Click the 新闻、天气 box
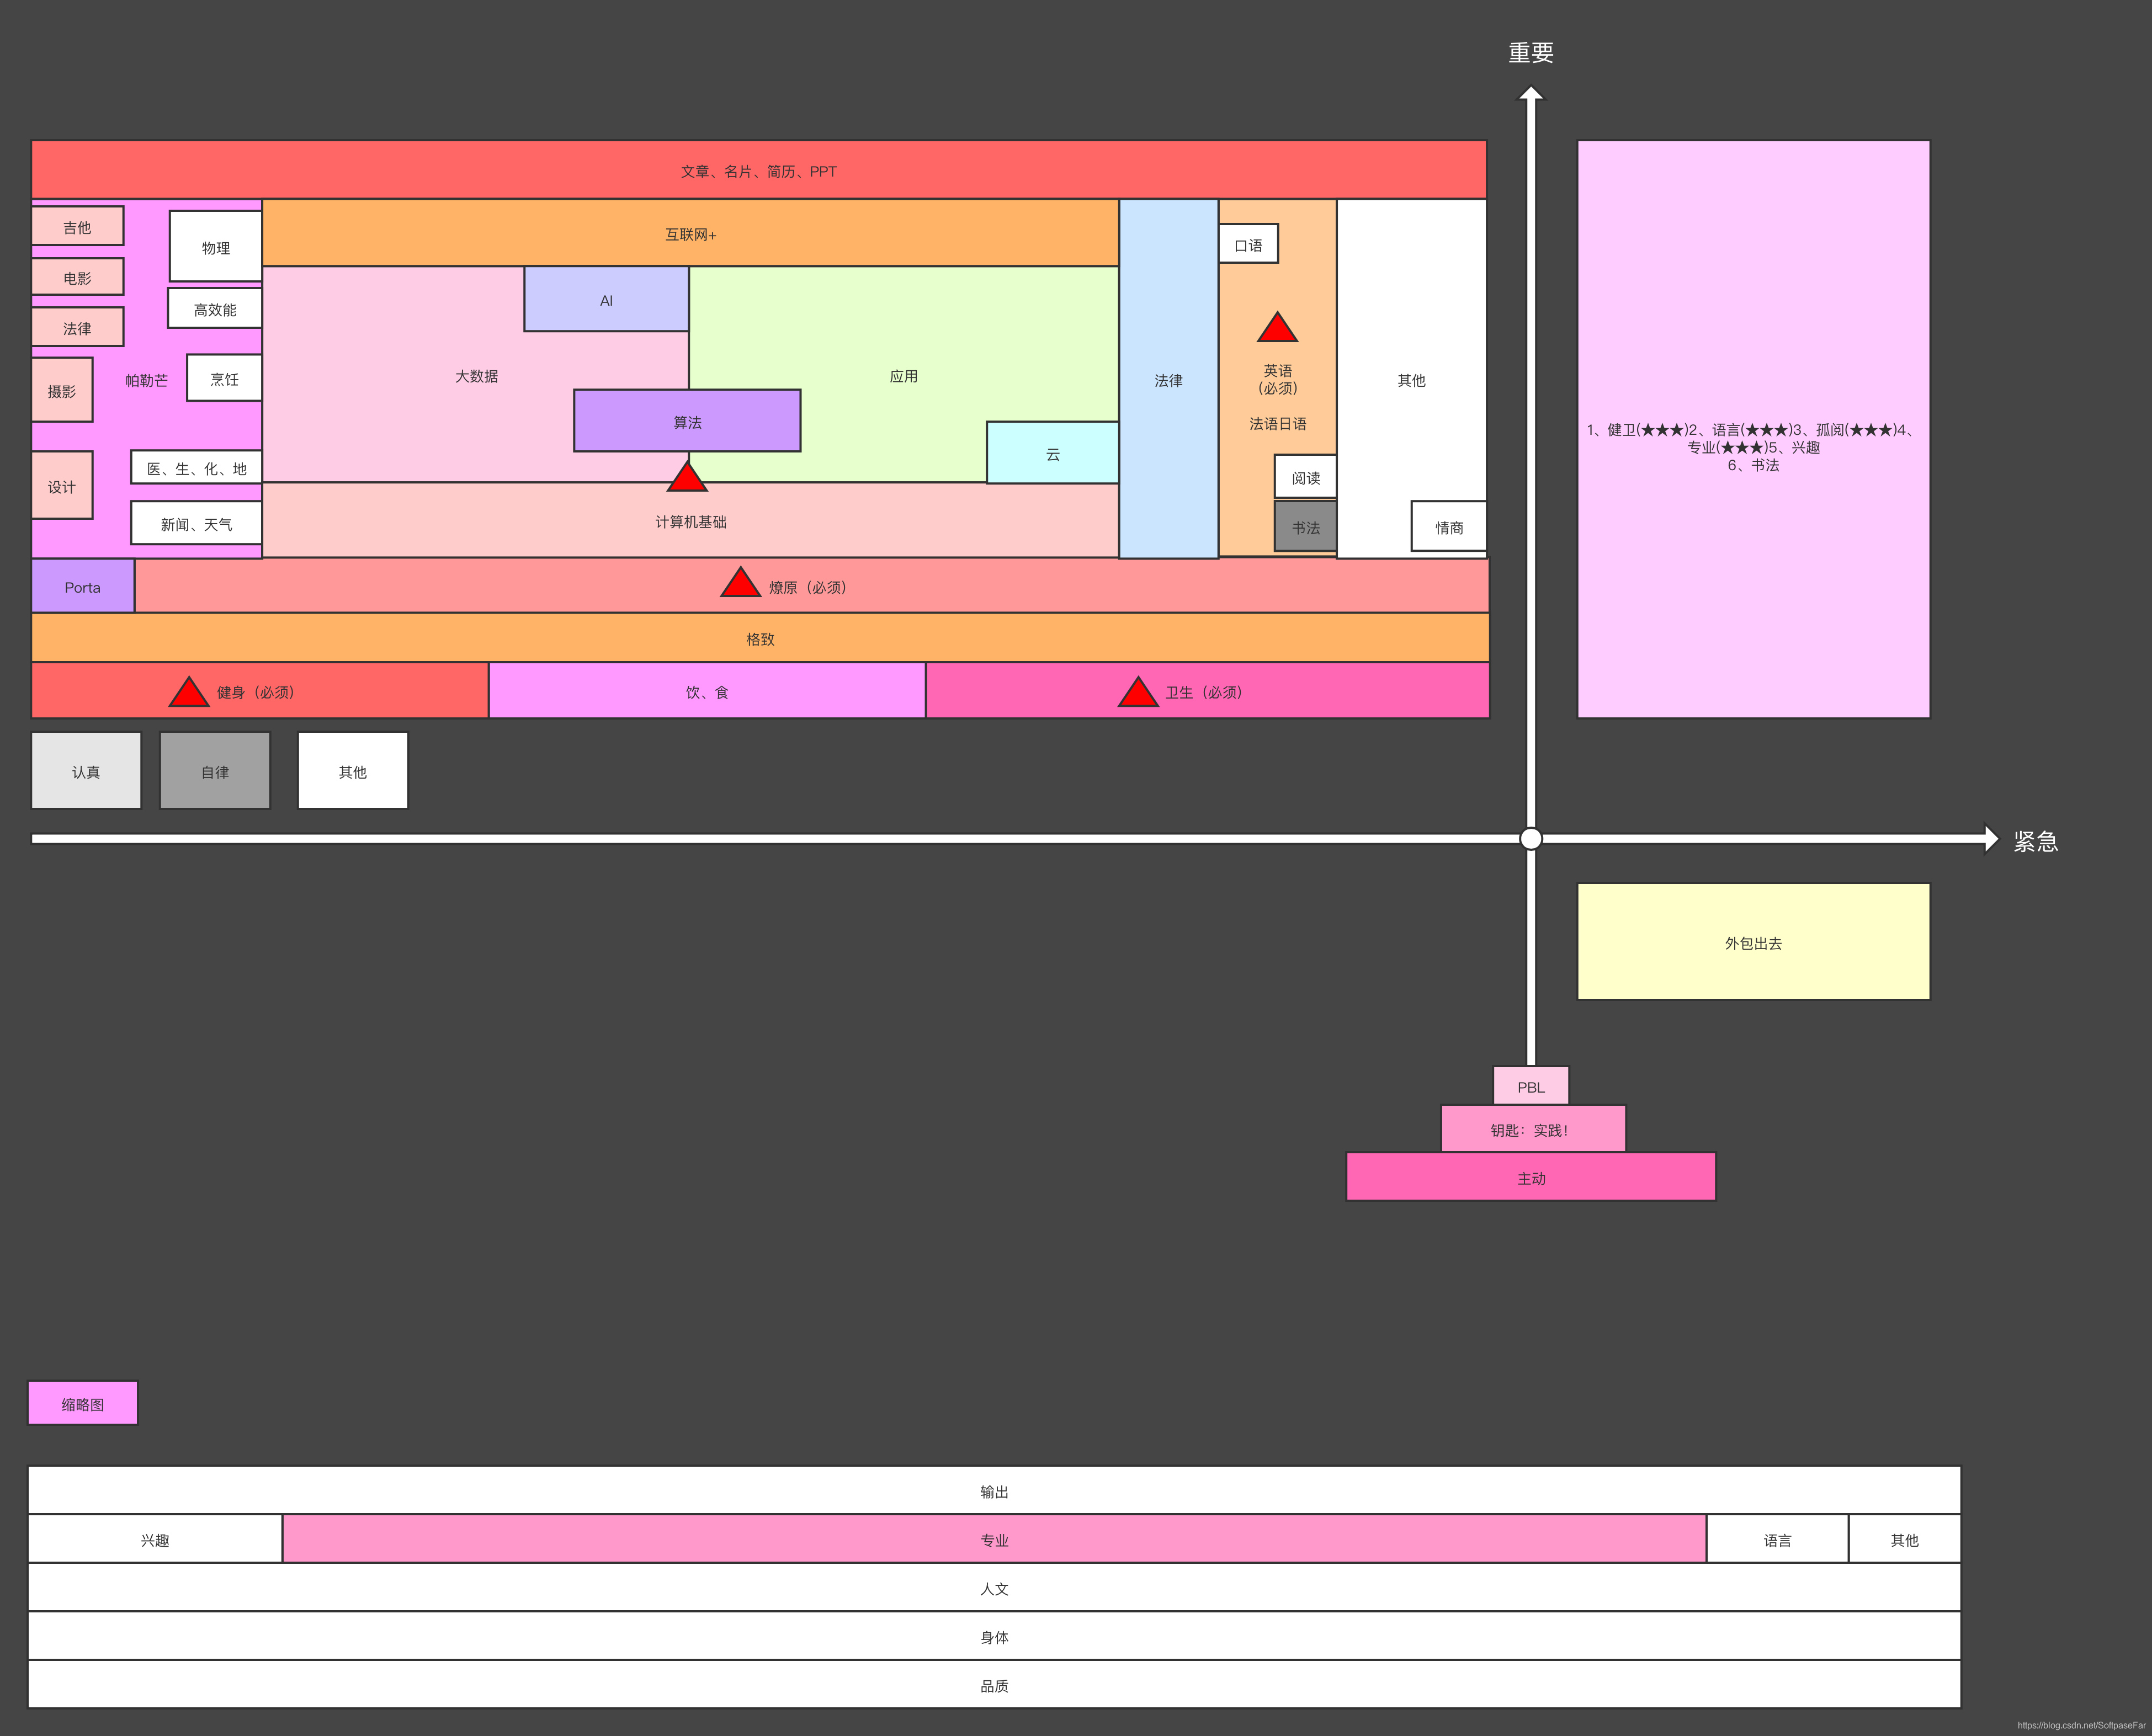Image resolution: width=2152 pixels, height=1736 pixels. click(x=196, y=523)
